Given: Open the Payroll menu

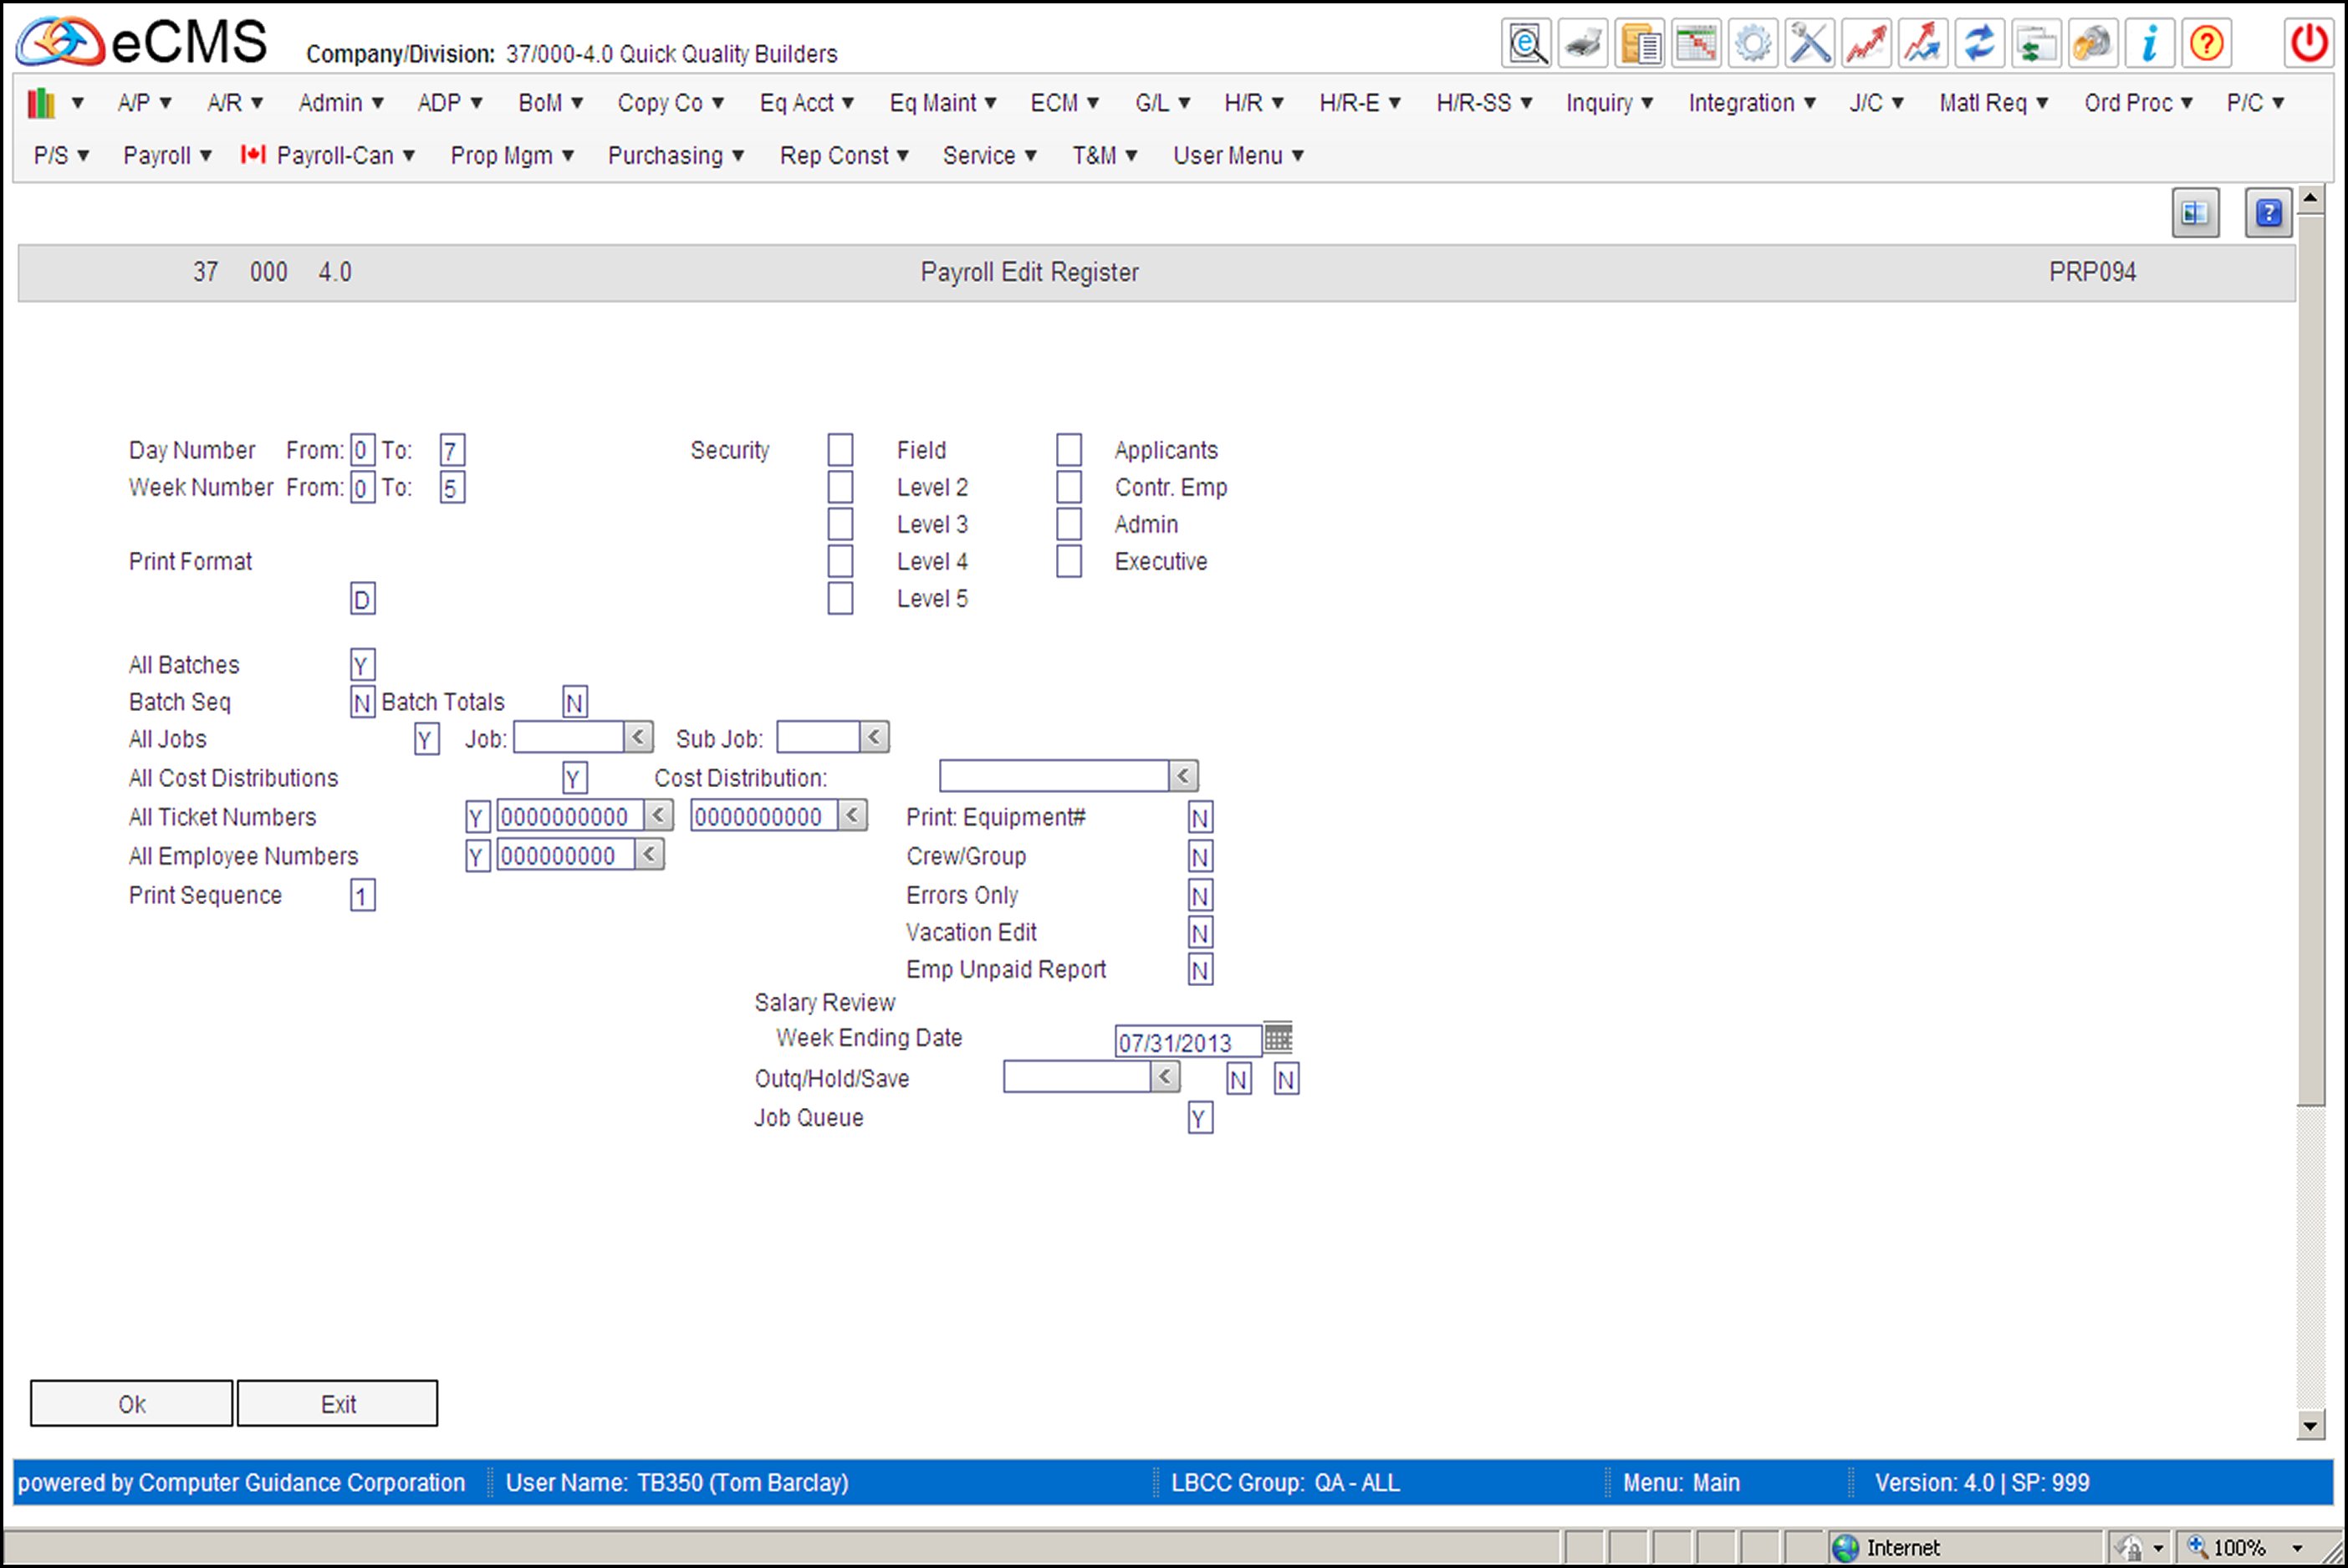Looking at the screenshot, I should pos(166,156).
